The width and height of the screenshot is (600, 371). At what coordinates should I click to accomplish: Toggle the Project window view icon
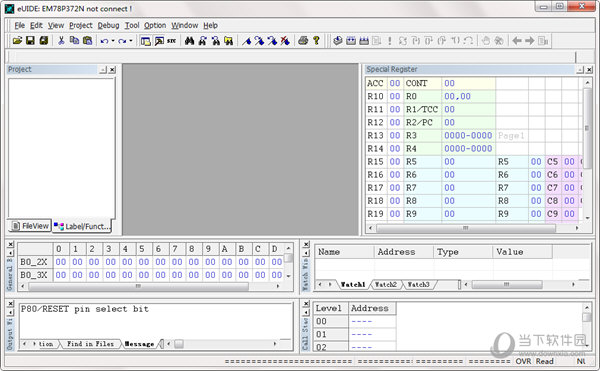click(145, 41)
